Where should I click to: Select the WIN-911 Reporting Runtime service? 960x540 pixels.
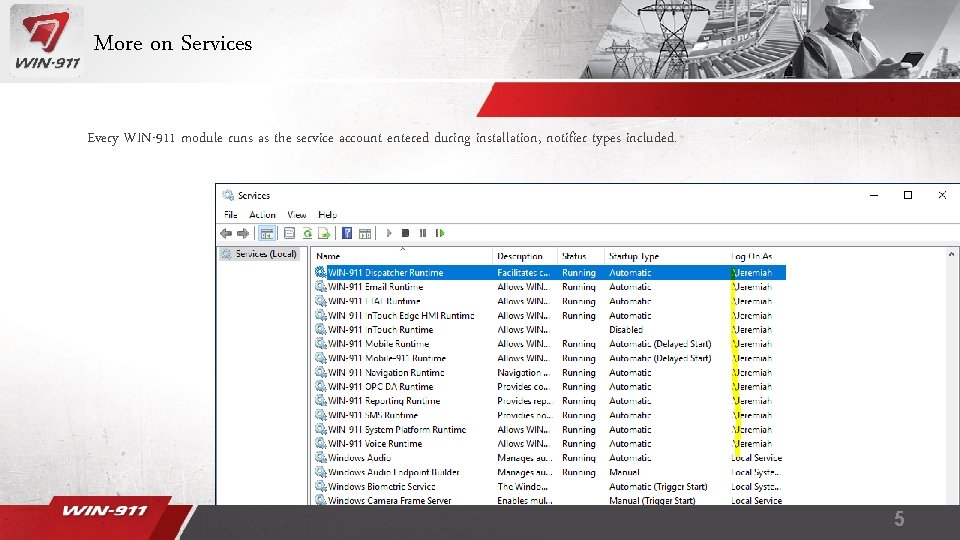(x=384, y=400)
